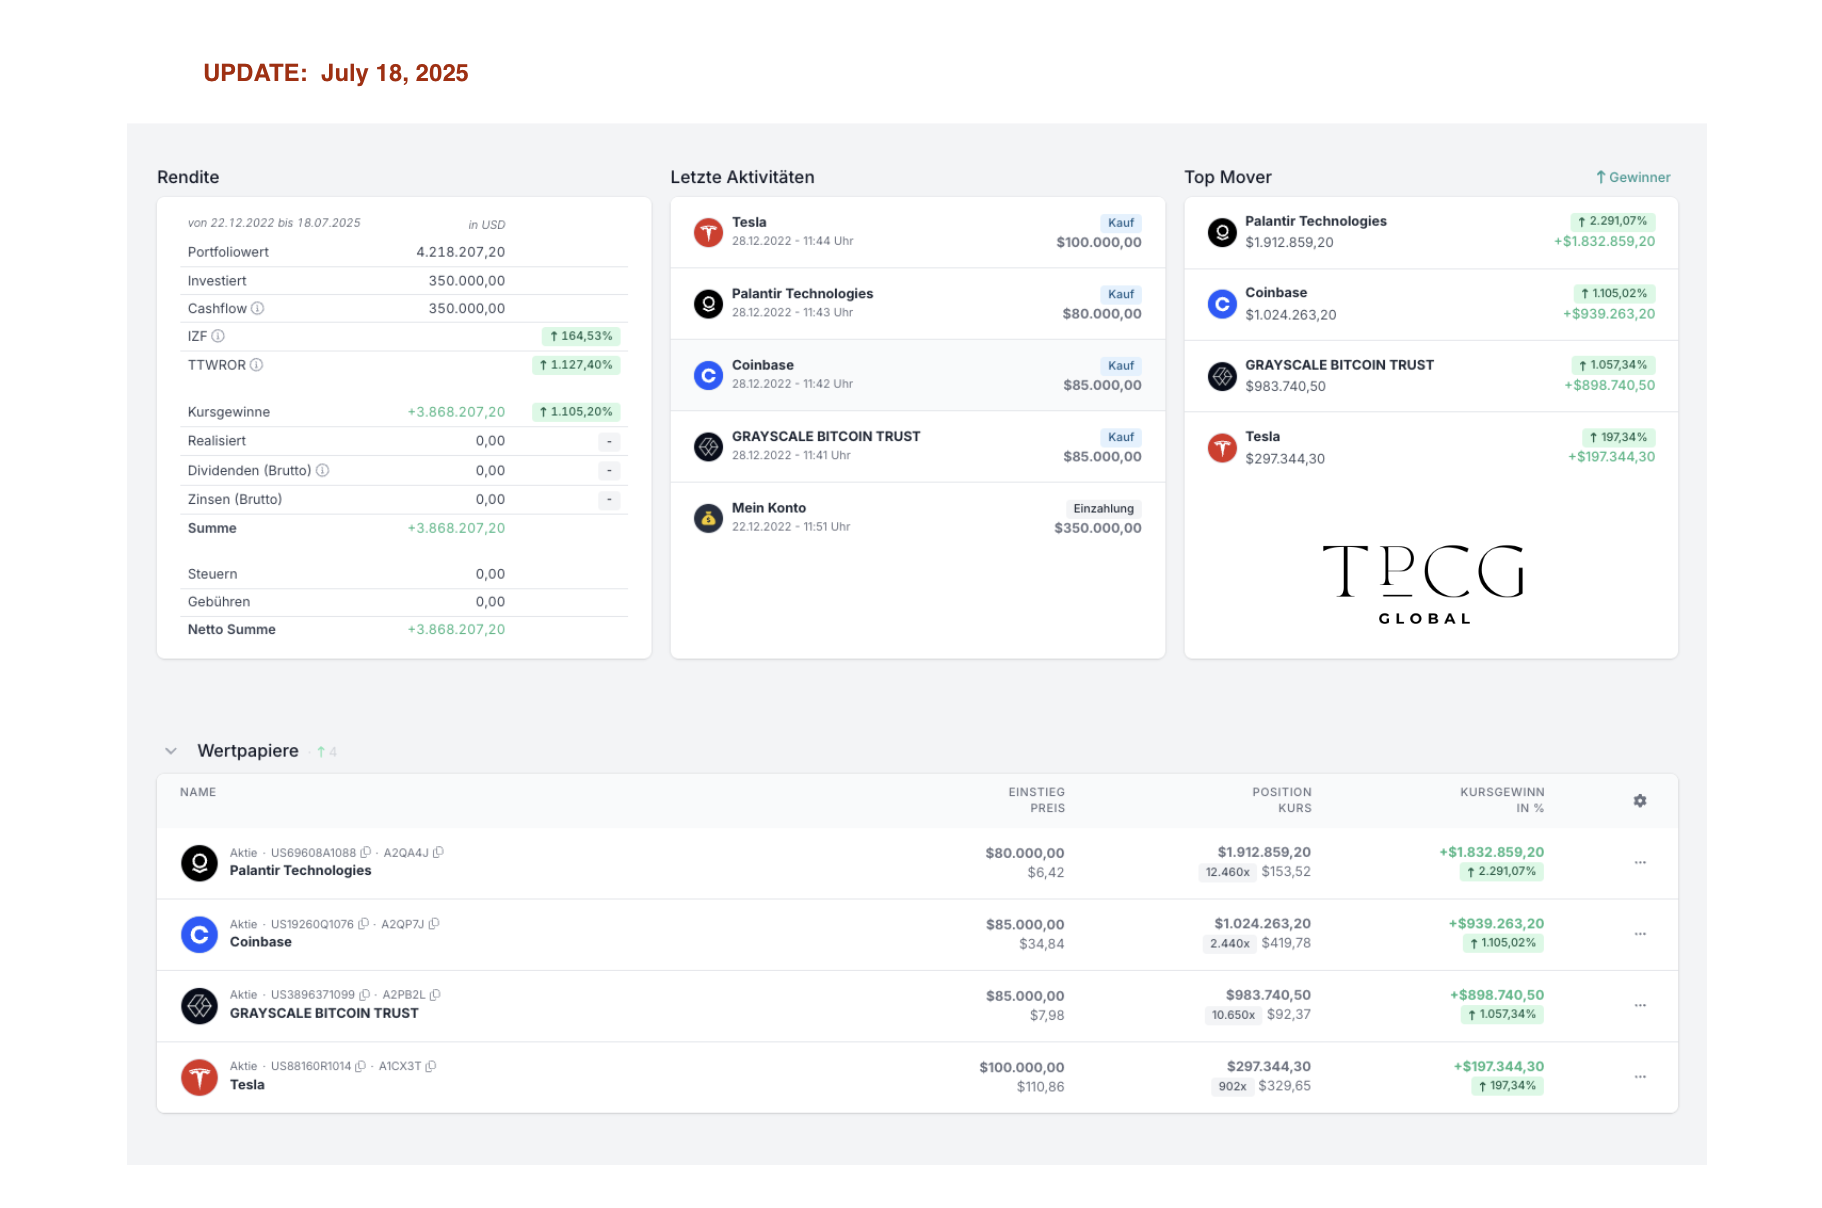Click the Coinbase logo in Wertpapiere table

199,934
